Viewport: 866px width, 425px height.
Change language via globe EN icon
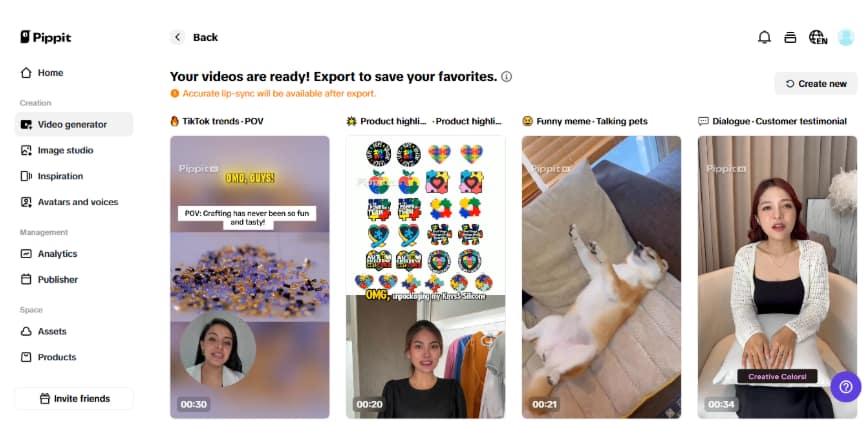pyautogui.click(x=818, y=38)
